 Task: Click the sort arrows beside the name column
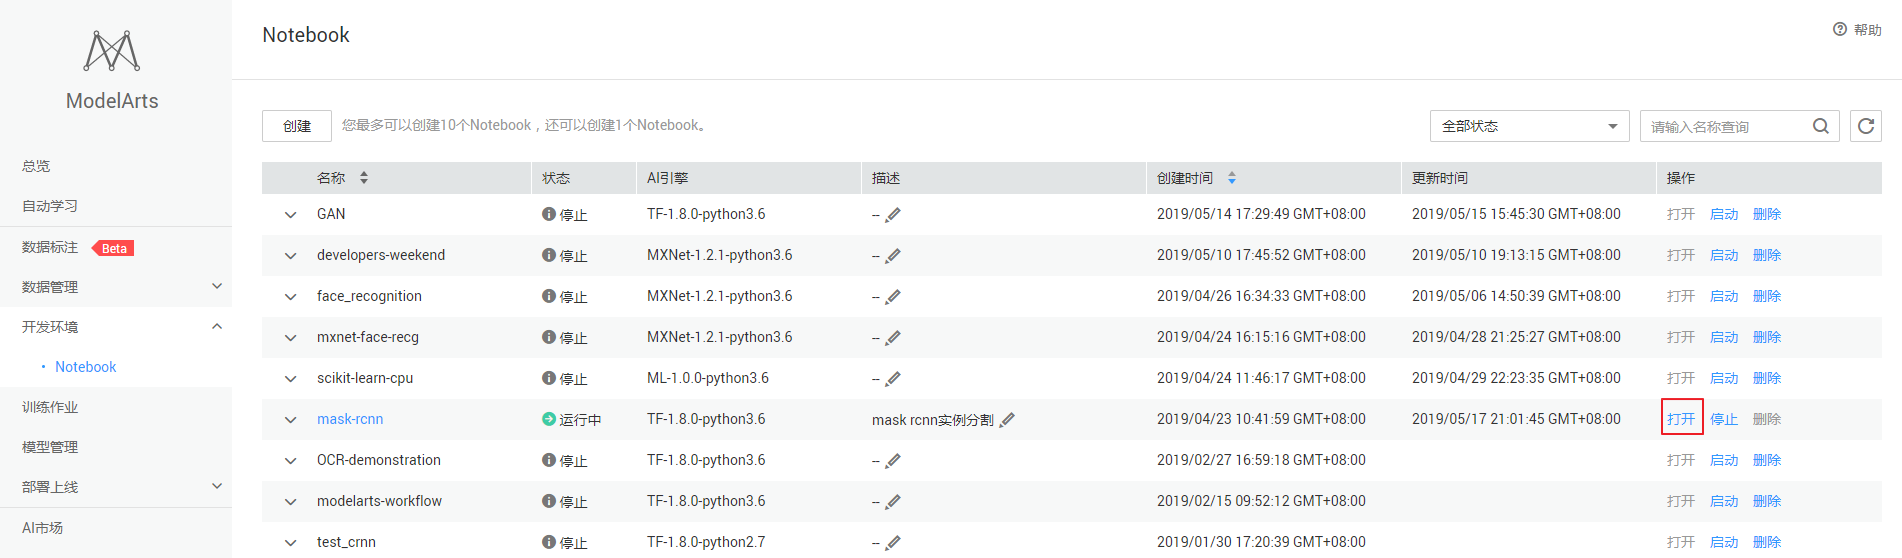coord(364,178)
